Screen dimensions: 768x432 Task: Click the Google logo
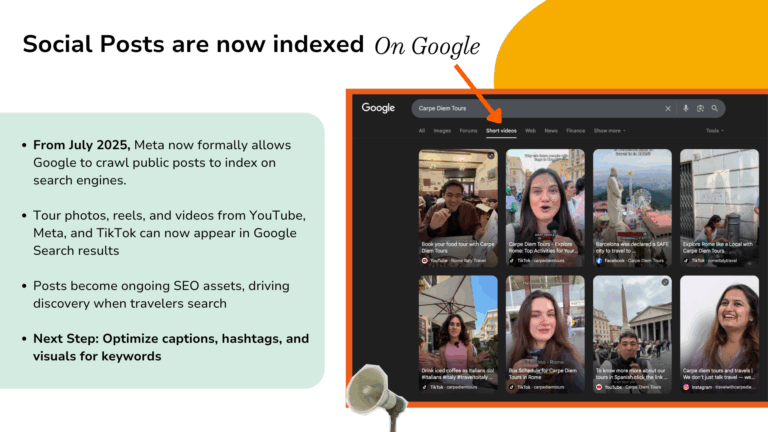point(378,108)
